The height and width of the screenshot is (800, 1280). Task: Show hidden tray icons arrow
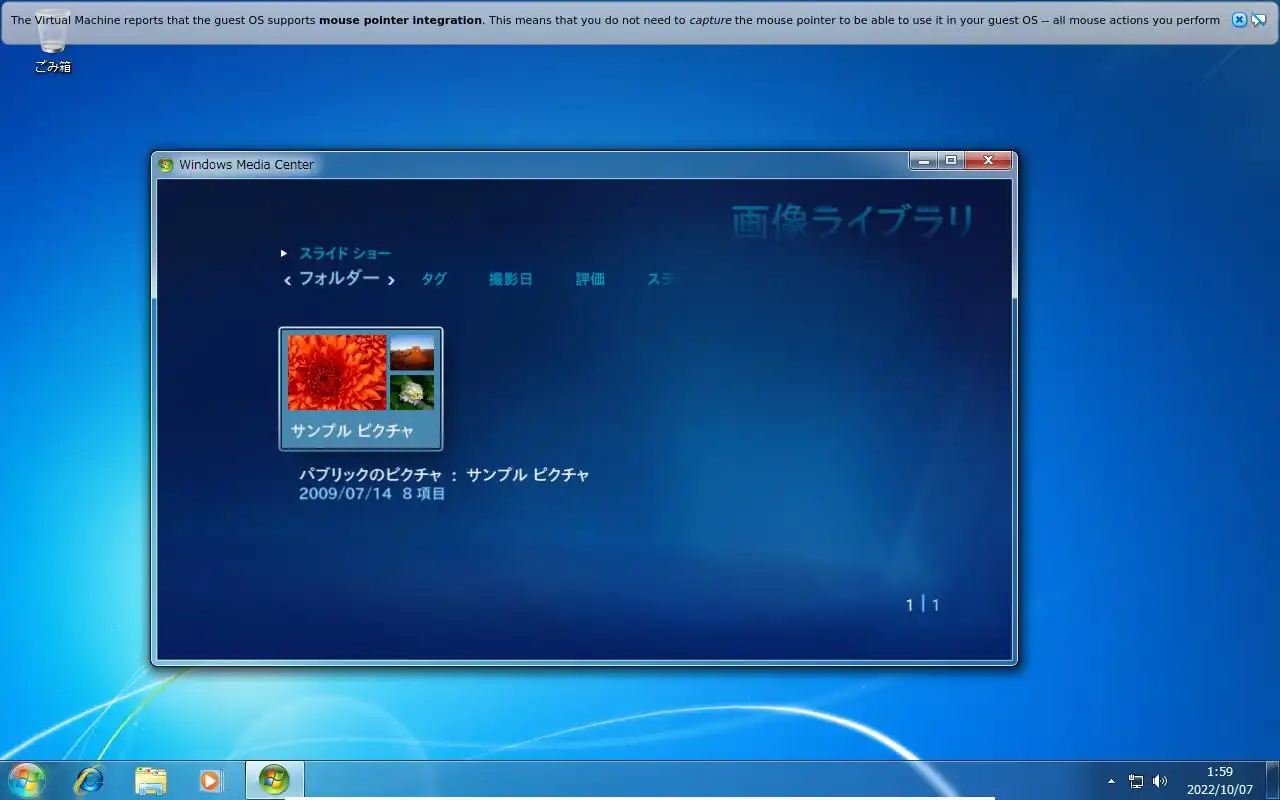pyautogui.click(x=1111, y=781)
